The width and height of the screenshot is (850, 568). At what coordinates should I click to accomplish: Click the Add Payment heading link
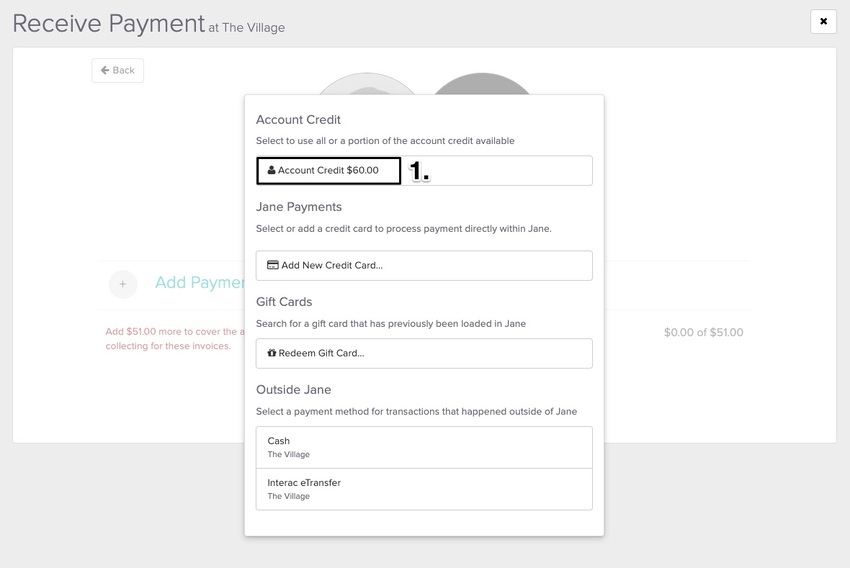pyautogui.click(x=199, y=282)
